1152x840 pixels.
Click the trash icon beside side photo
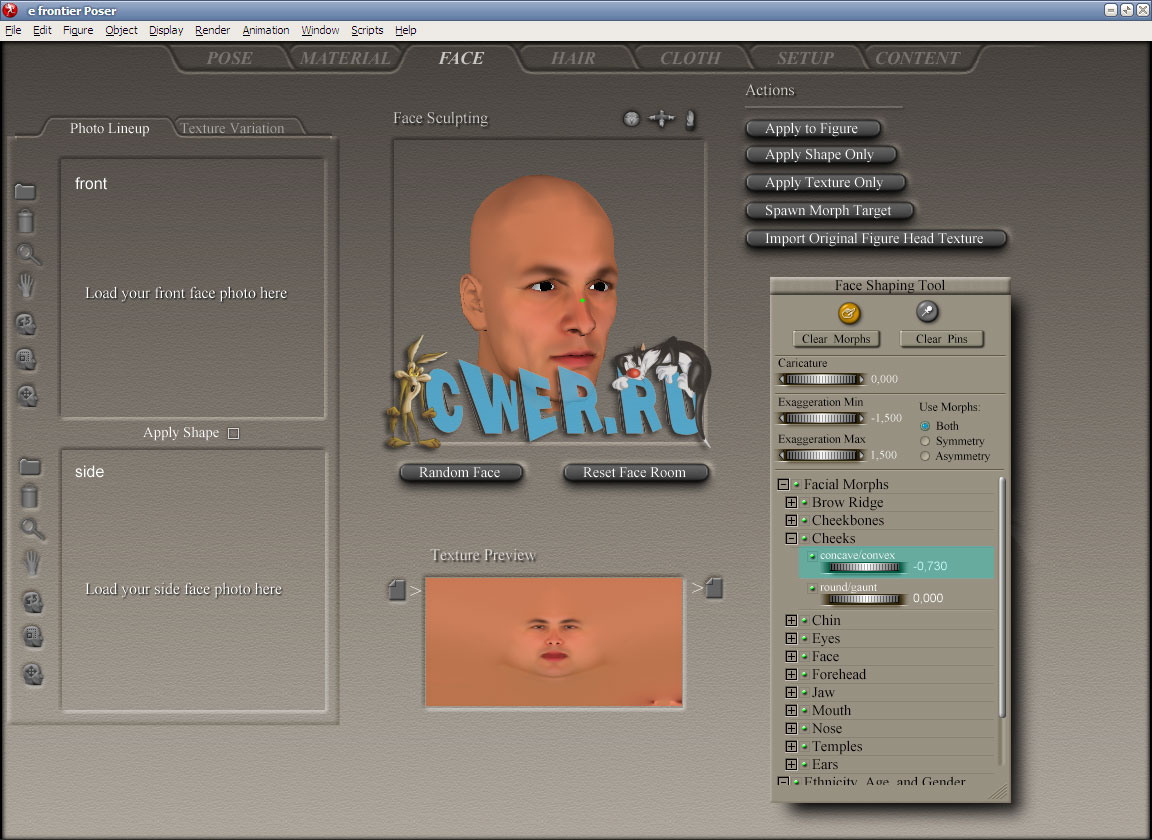coord(30,496)
